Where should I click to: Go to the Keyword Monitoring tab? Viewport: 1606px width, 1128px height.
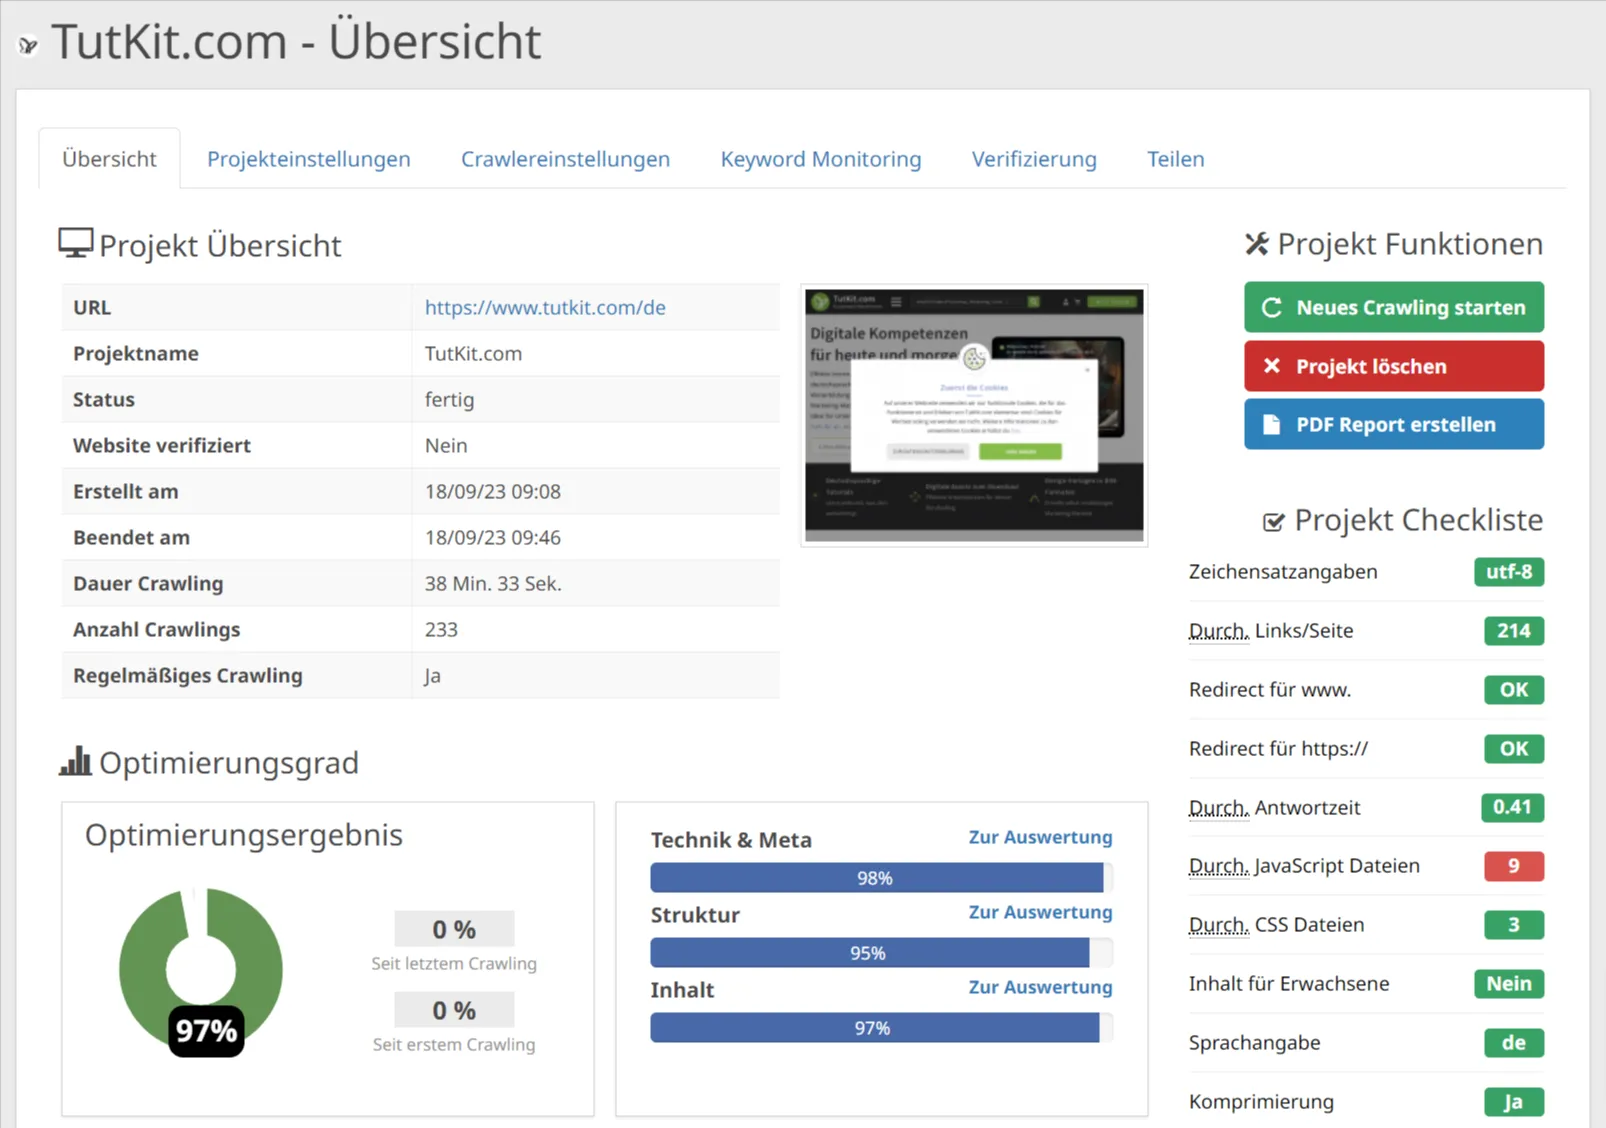coord(821,158)
